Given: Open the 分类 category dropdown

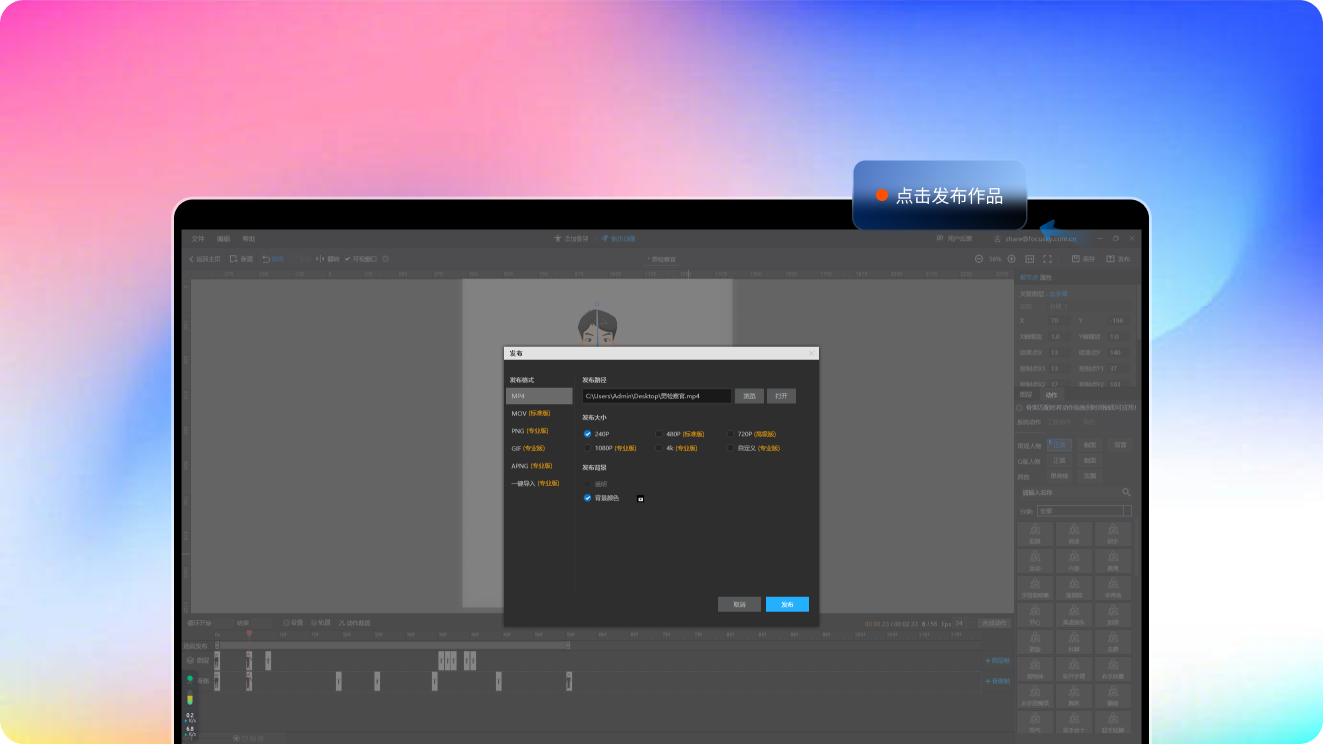Looking at the screenshot, I should coord(1084,511).
